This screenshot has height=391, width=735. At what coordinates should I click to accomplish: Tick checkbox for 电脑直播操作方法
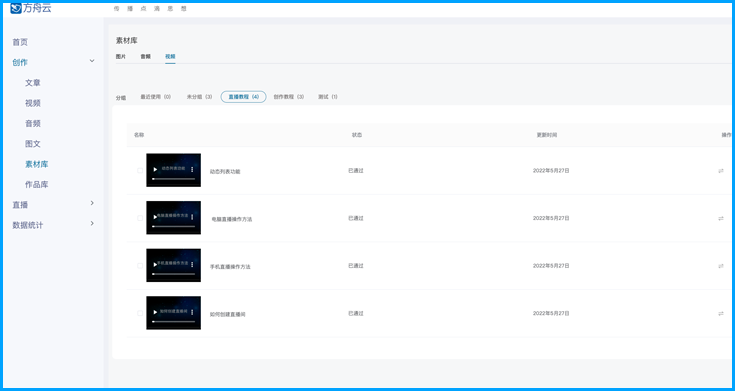[140, 218]
